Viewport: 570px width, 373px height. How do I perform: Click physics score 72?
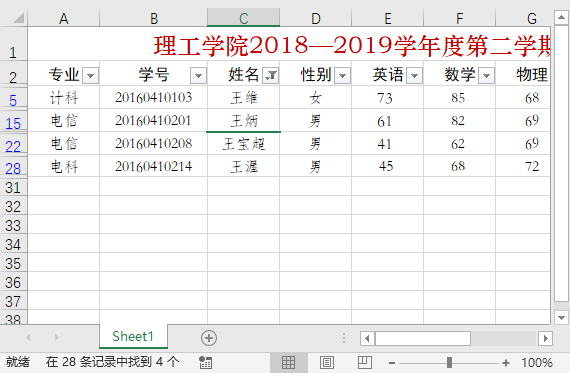523,166
